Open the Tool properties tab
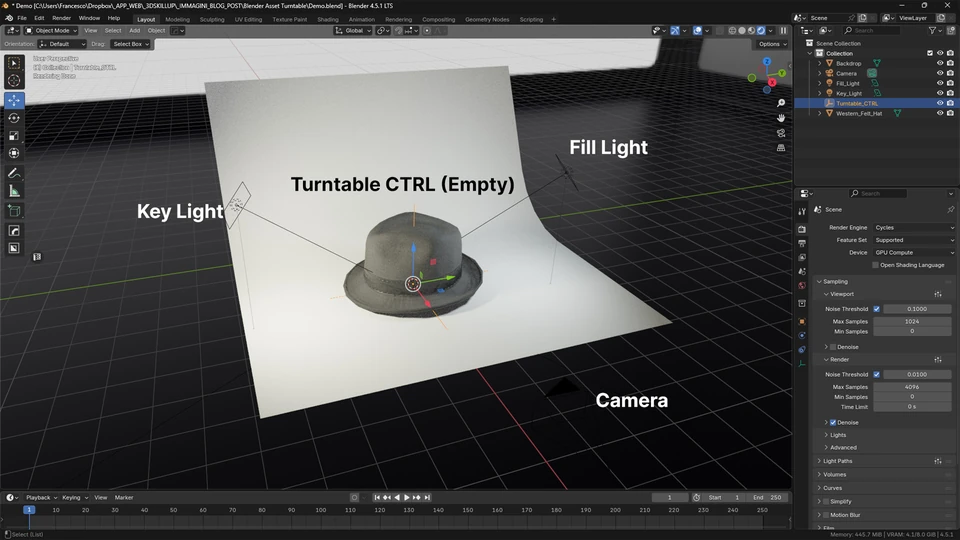The image size is (960, 540). point(802,211)
